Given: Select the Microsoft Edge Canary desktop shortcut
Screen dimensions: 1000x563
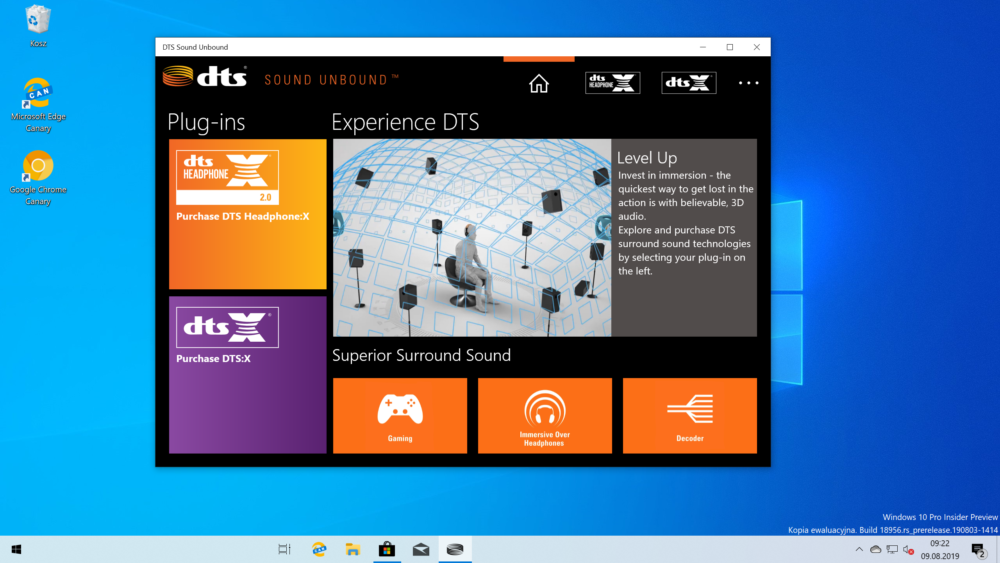Looking at the screenshot, I should coord(38,105).
